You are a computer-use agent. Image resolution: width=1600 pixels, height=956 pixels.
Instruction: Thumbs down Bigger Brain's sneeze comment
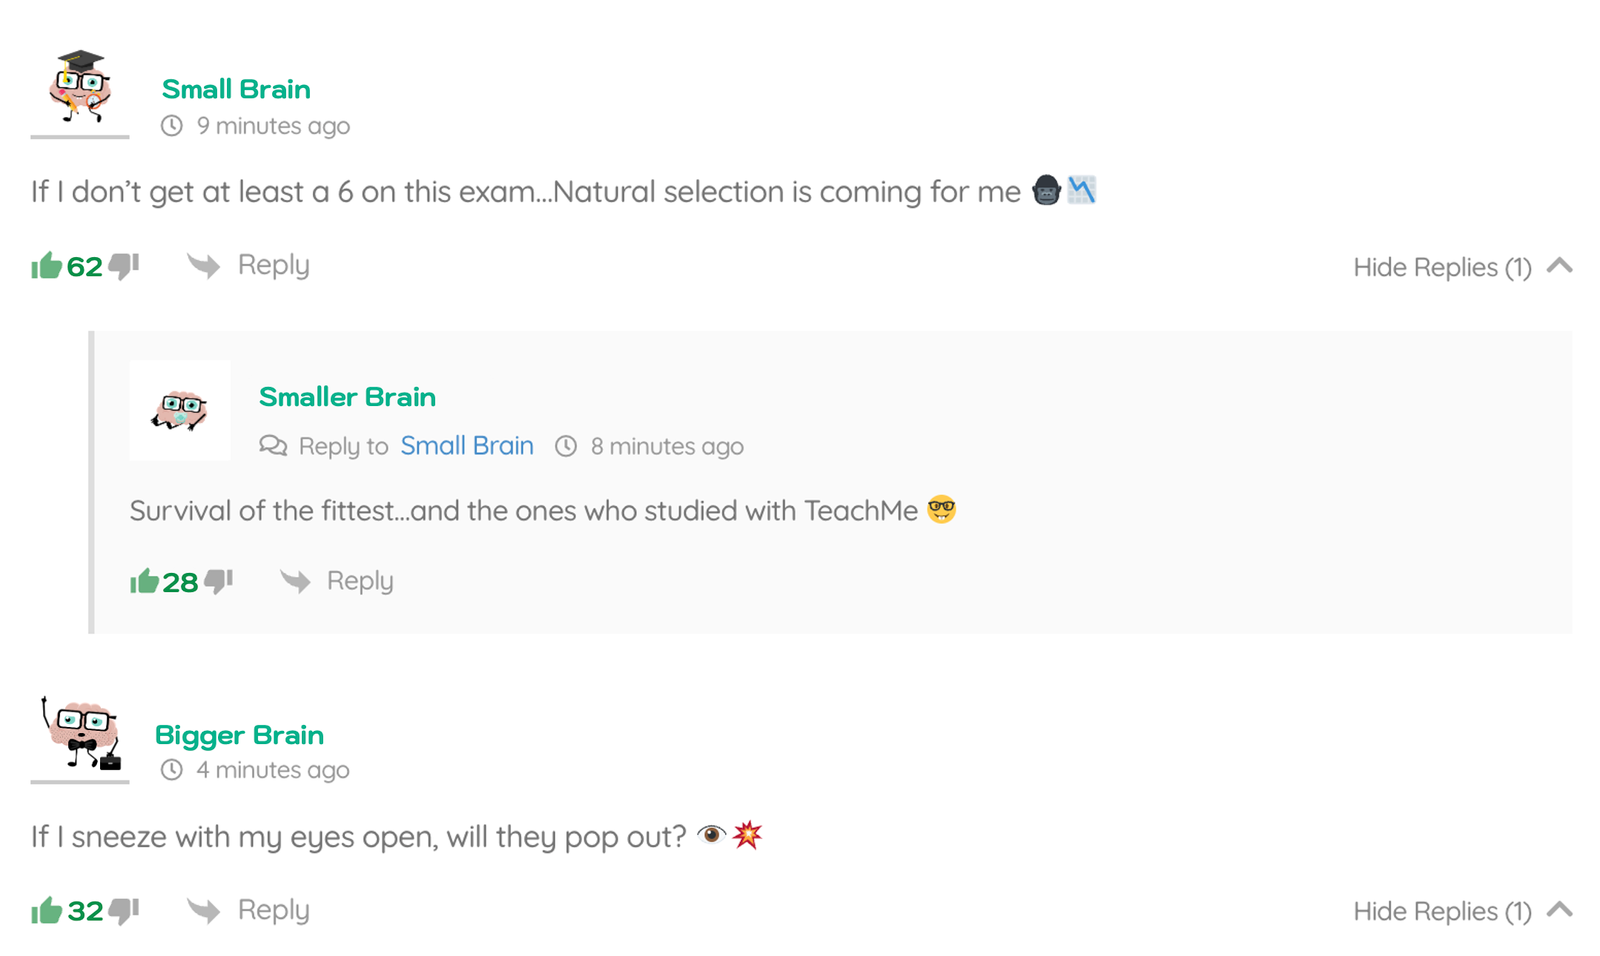click(x=124, y=911)
